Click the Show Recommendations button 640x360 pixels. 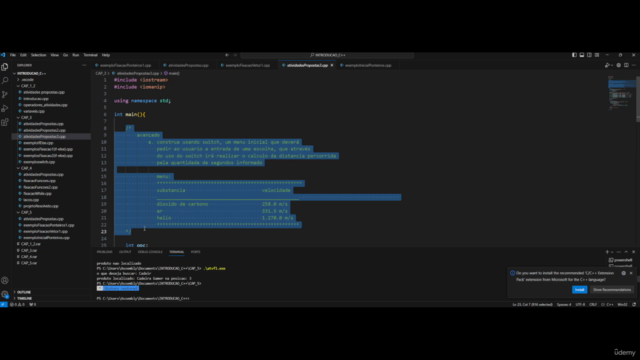612,290
